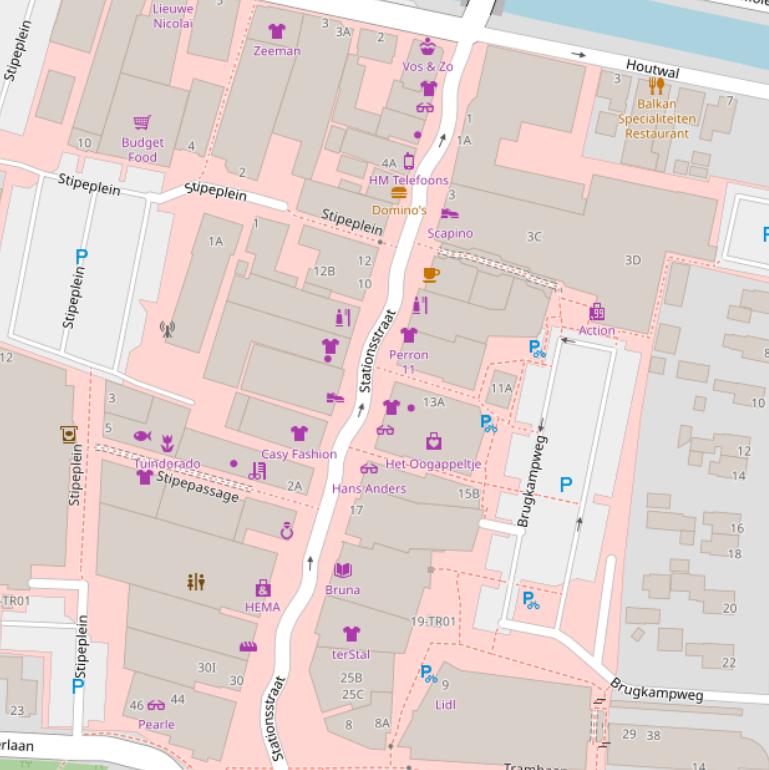Click the Houtwal street name label
The width and height of the screenshot is (769, 770).
tap(655, 72)
